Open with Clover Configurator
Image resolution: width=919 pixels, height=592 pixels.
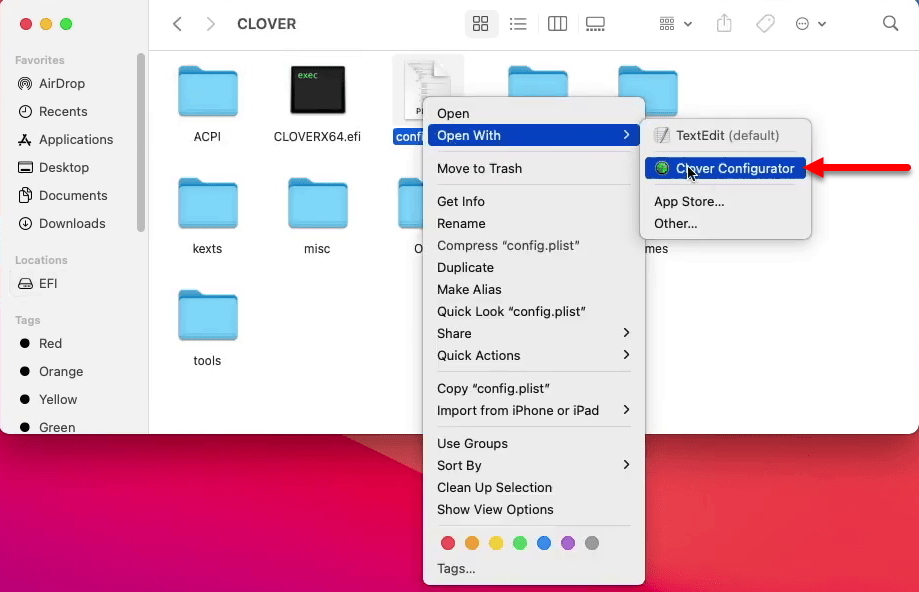click(726, 169)
